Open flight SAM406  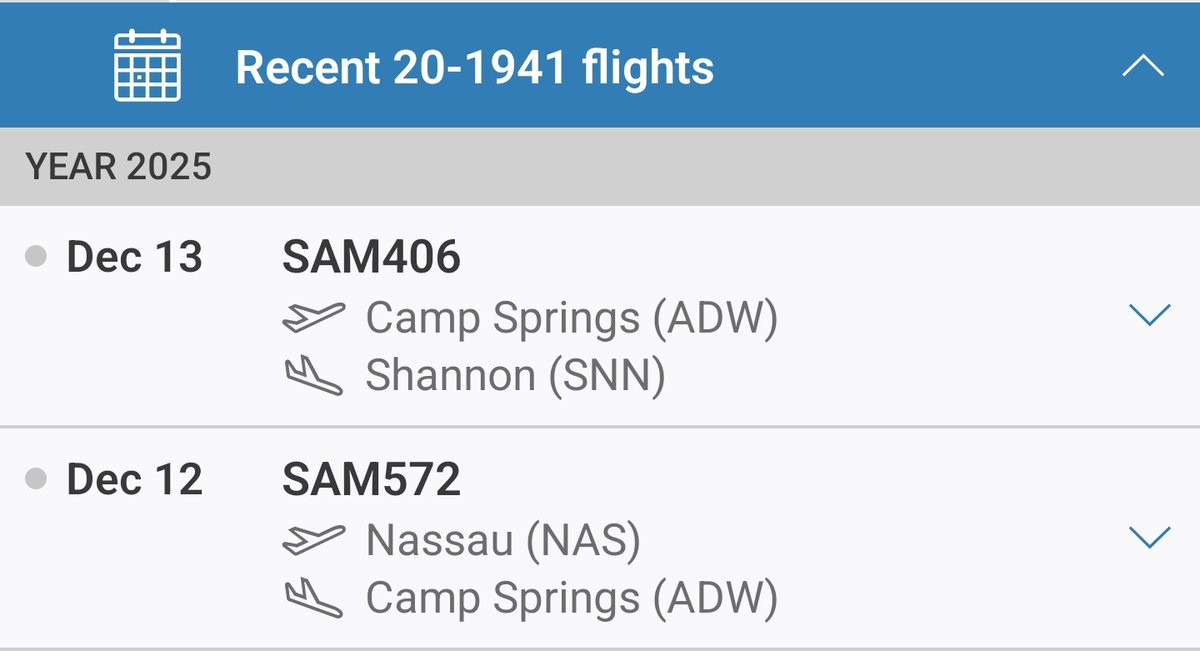tap(371, 258)
